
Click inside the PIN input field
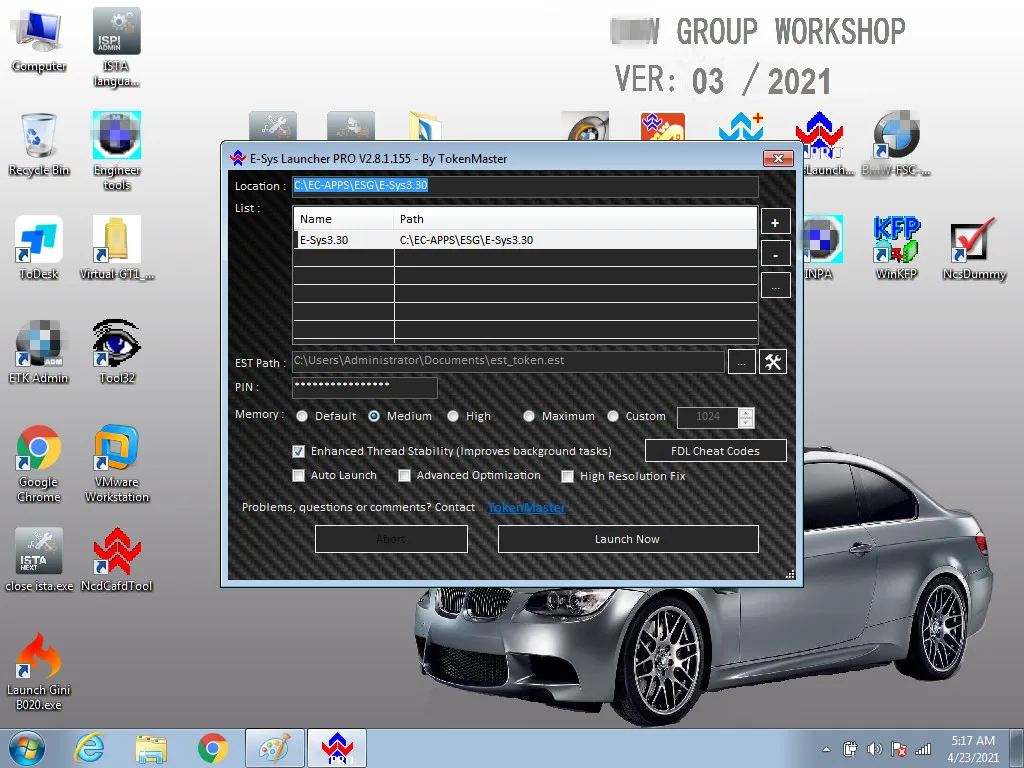[364, 387]
